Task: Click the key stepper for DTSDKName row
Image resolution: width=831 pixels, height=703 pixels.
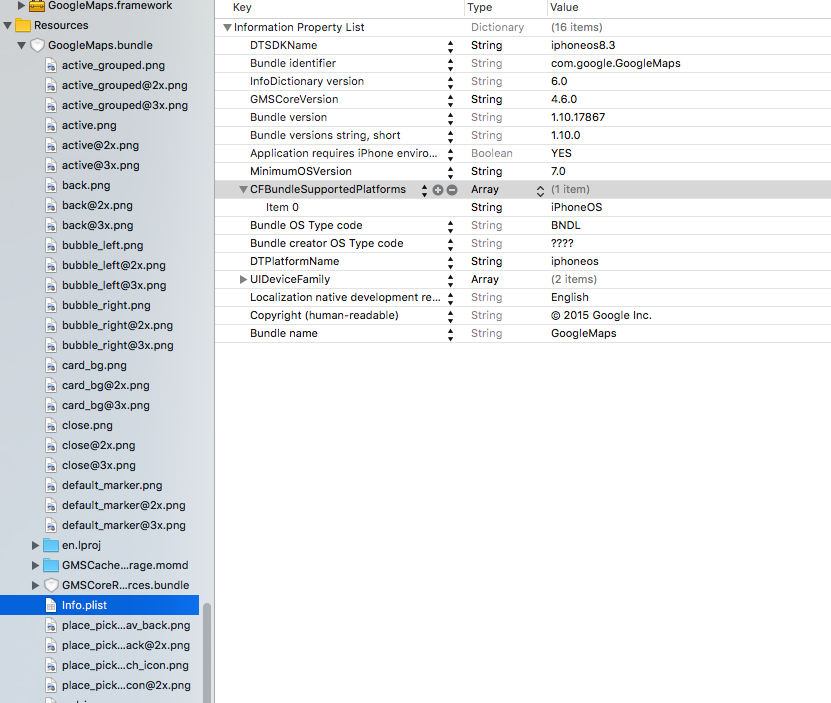Action: click(x=450, y=46)
